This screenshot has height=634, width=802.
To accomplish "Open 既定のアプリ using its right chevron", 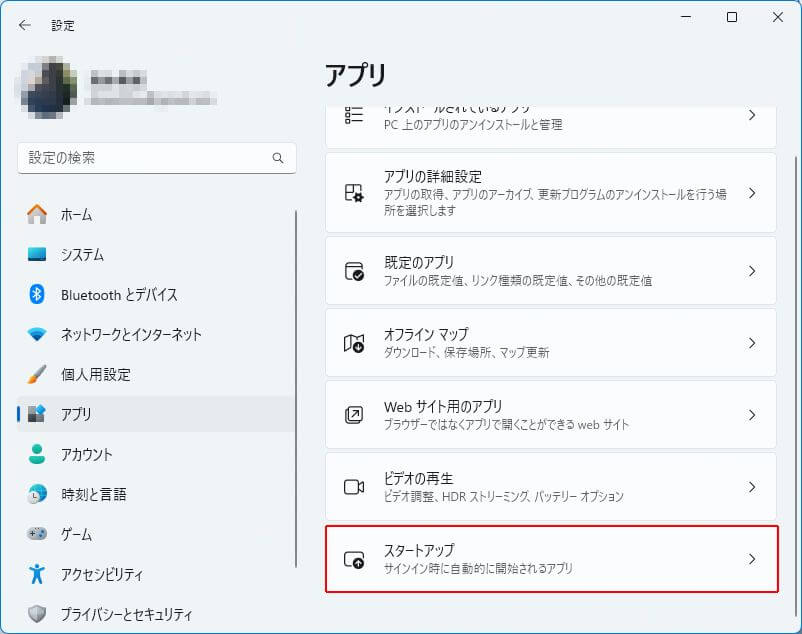I will pos(752,271).
